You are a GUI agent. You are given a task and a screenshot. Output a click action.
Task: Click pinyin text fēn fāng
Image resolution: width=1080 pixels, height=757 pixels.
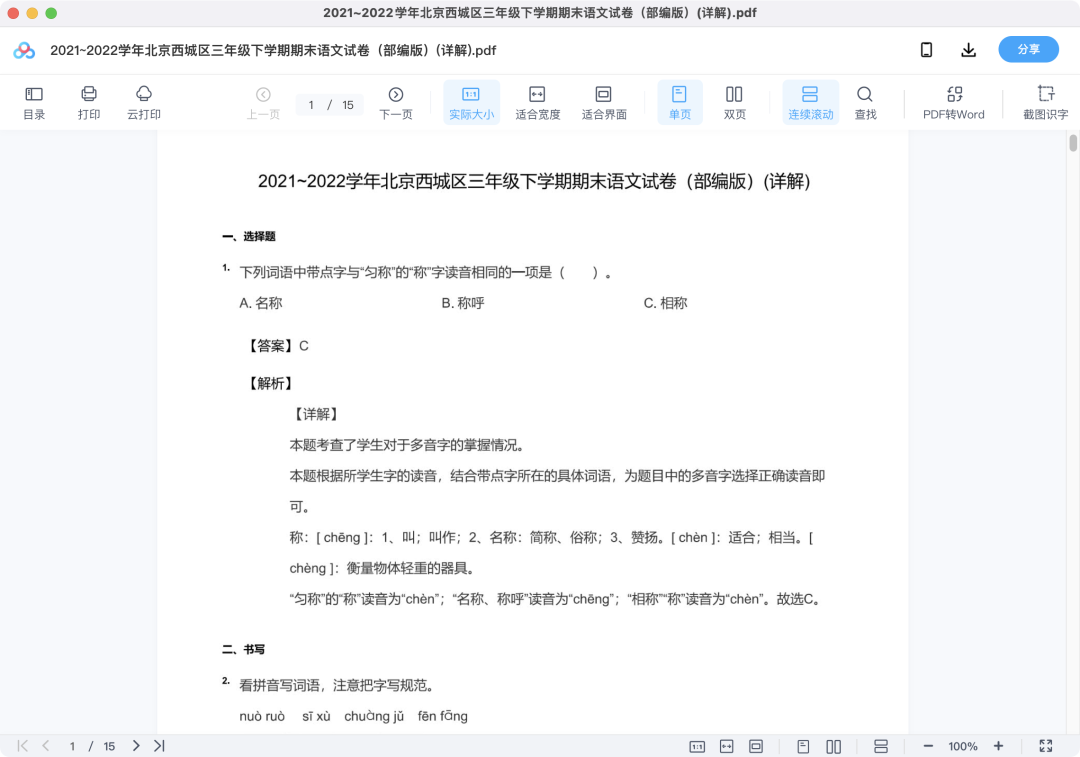[x=442, y=716]
